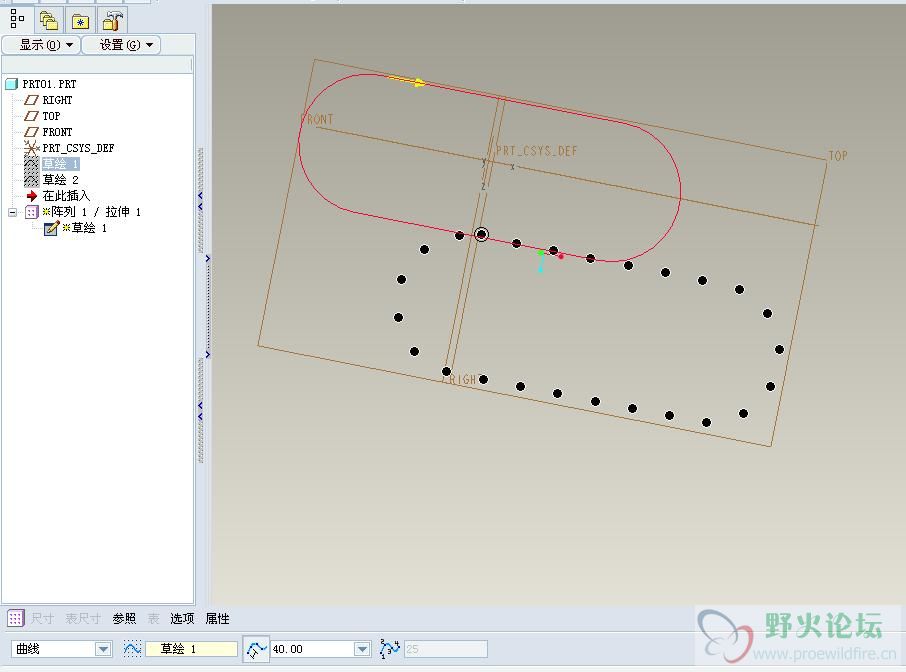Click the model tree search bar
This screenshot has width=906, height=672.
tap(96, 64)
